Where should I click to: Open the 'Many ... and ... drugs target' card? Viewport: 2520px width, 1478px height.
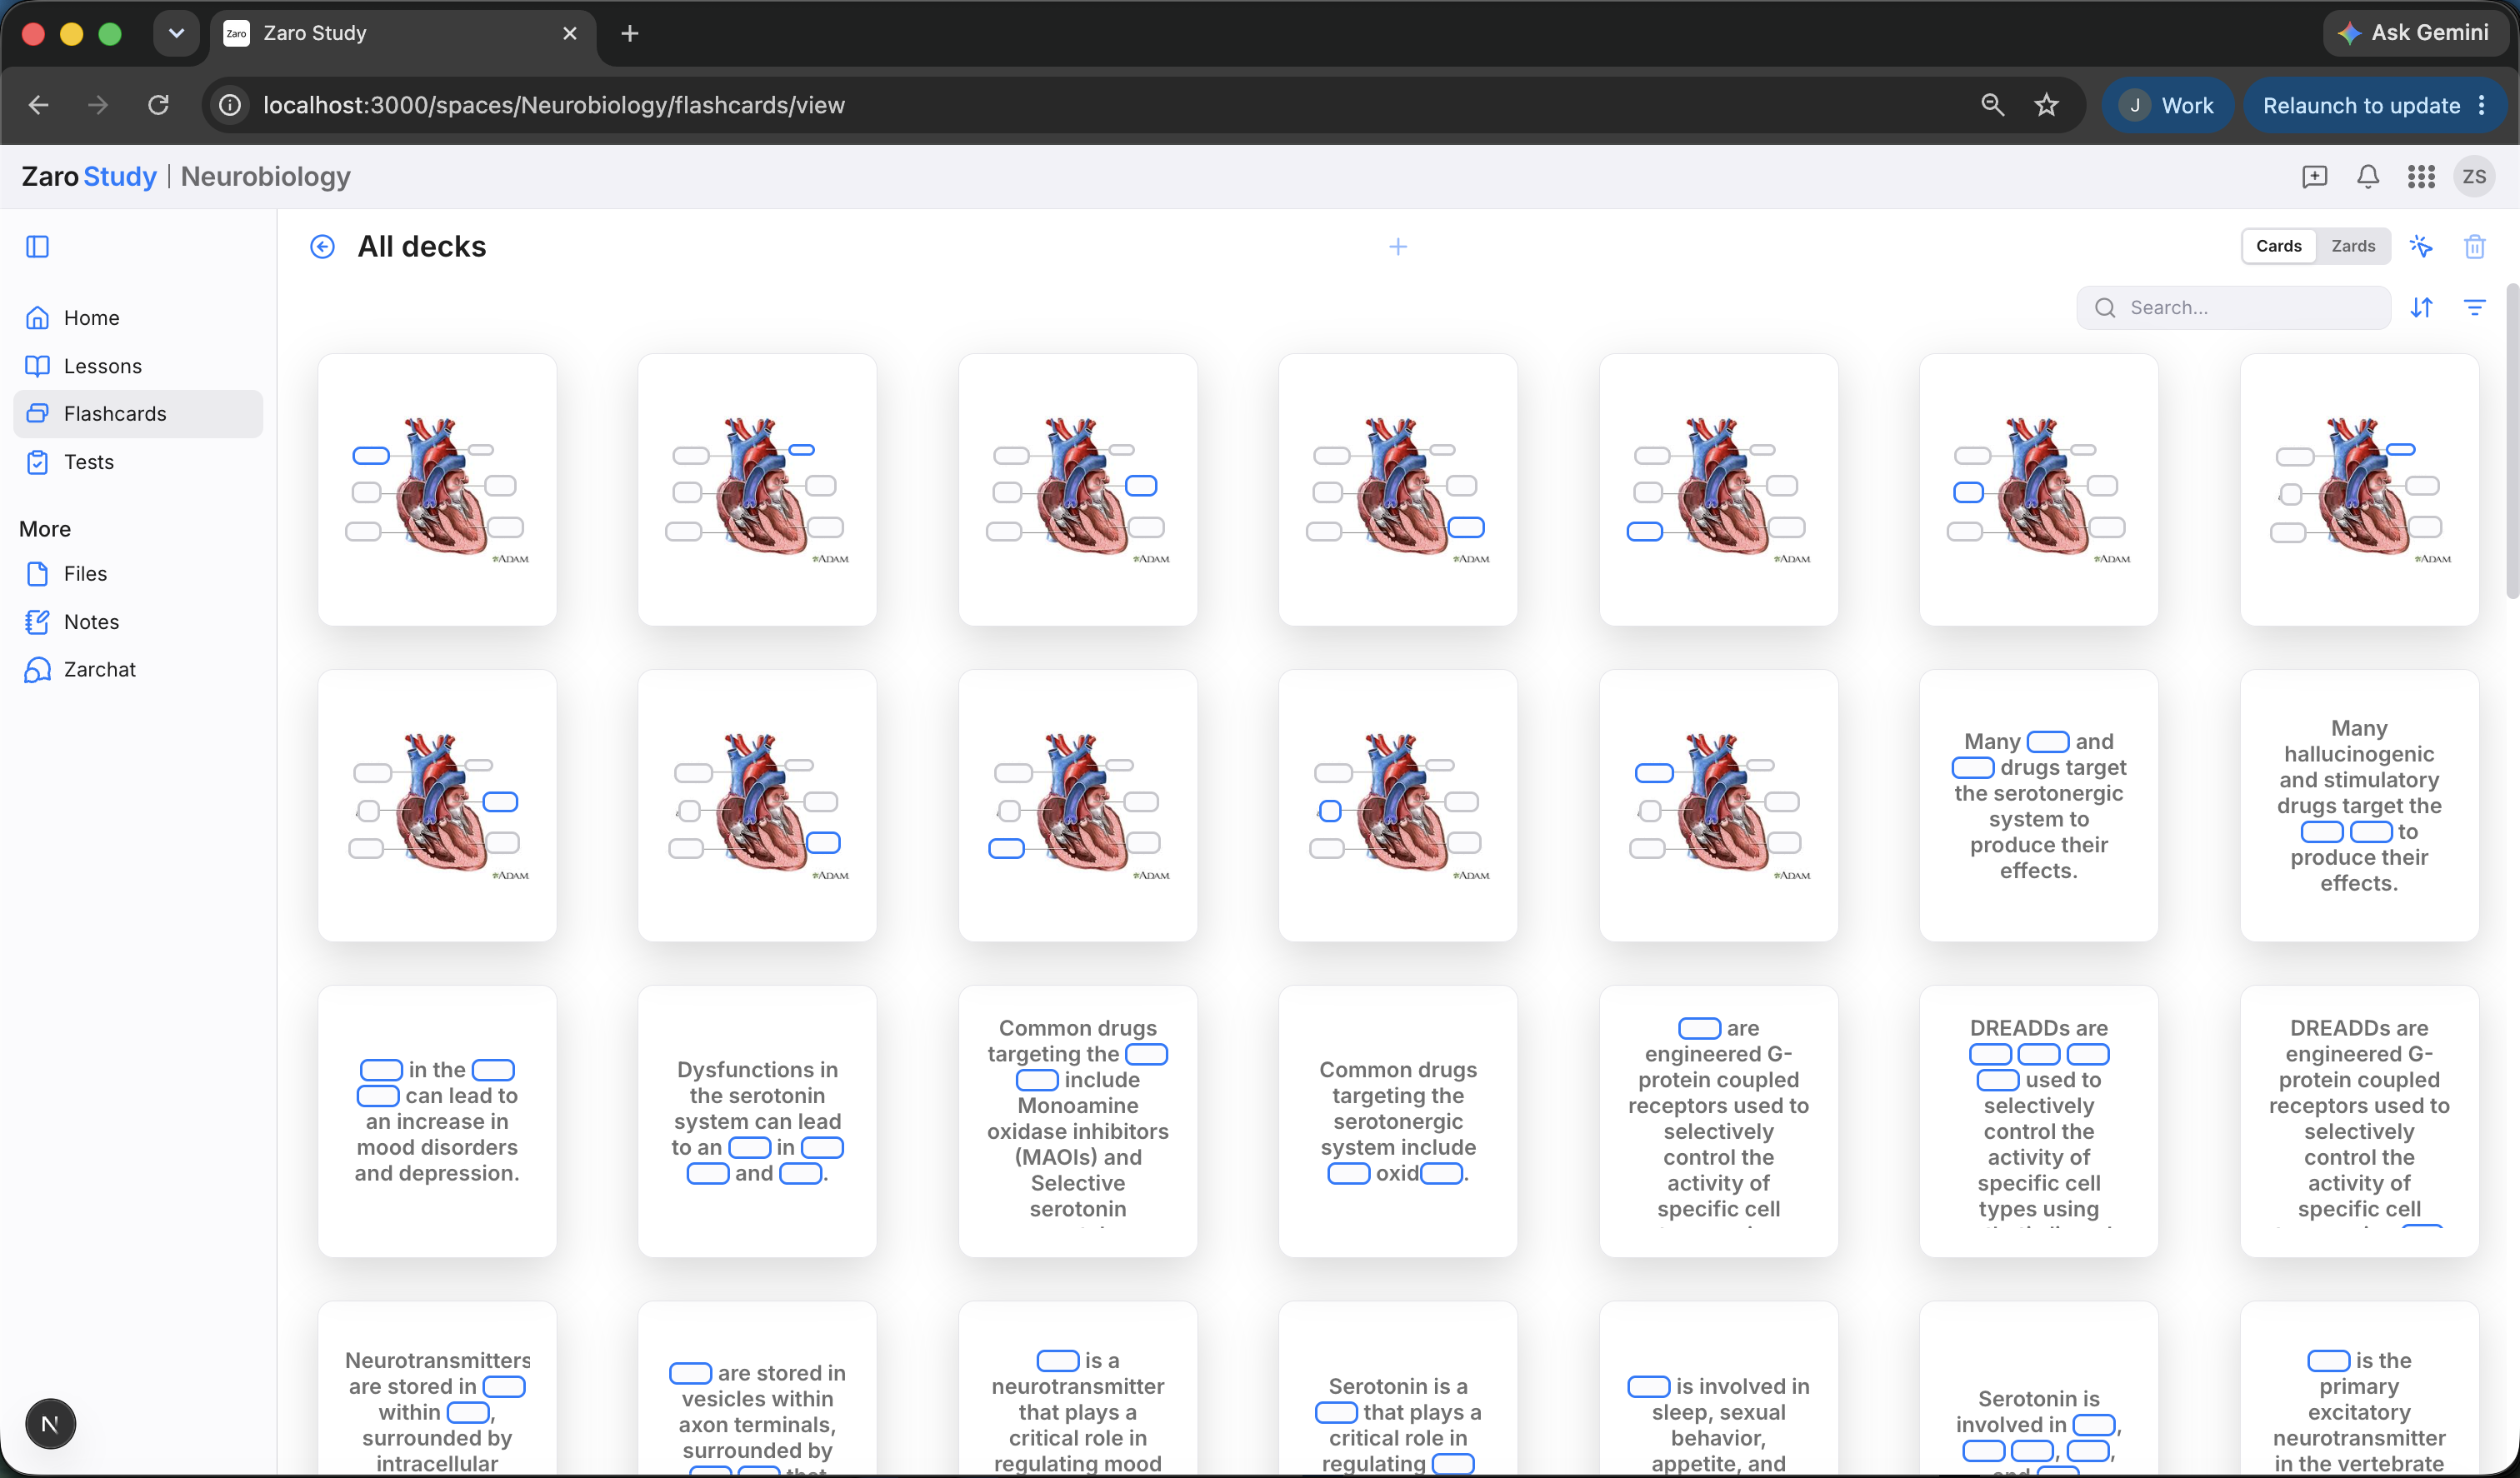click(x=2038, y=805)
